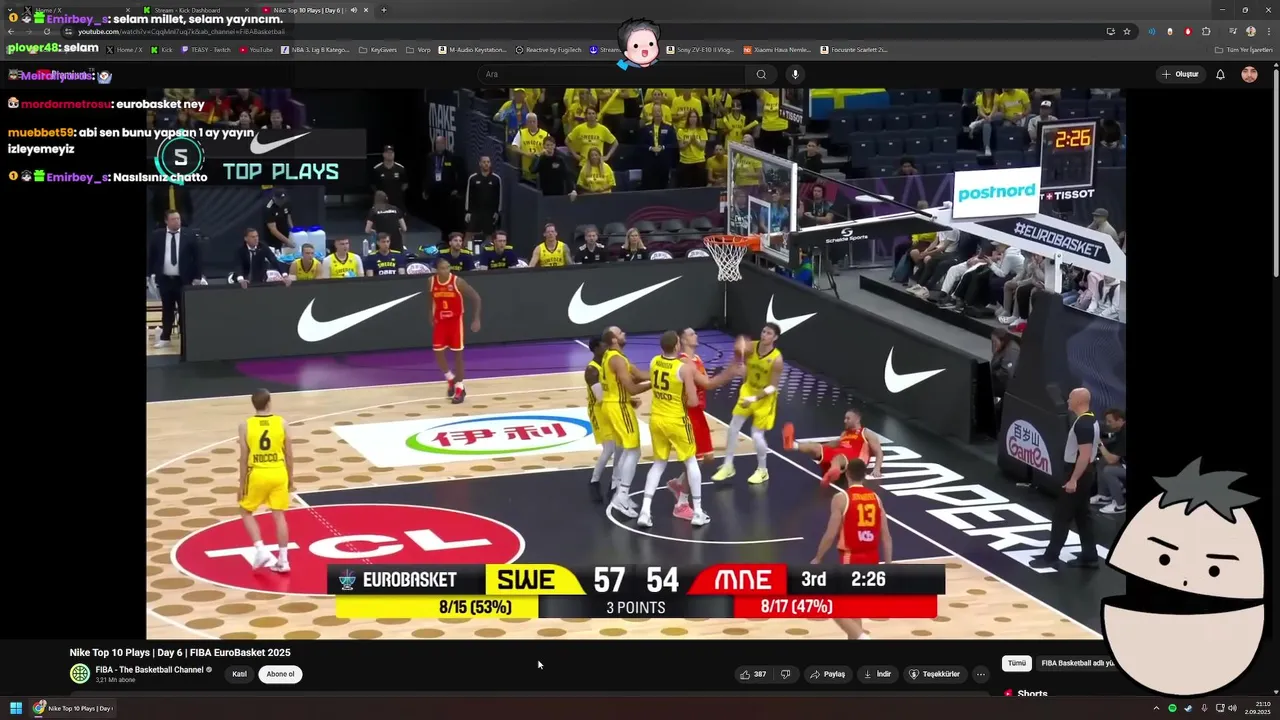1280x720 pixels.
Task: Open the FIBA channel avatar
Action: pos(79,673)
